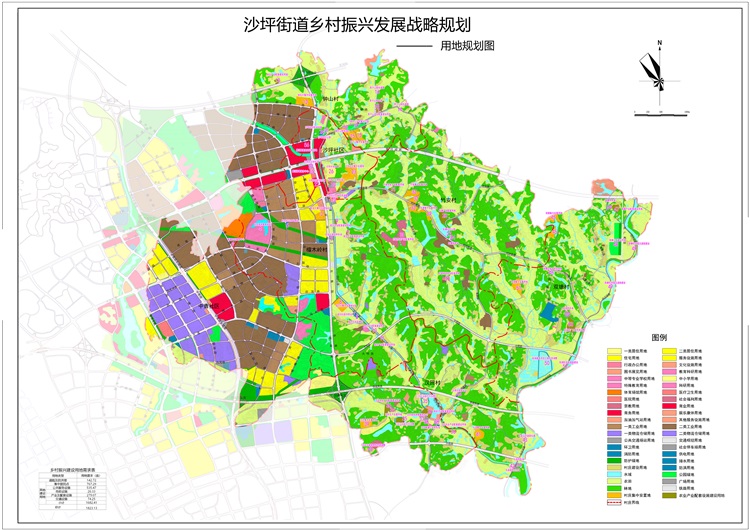Click the 公园绿地 bright green swatch
This screenshot has width=750, height=530.
pyautogui.click(x=669, y=475)
